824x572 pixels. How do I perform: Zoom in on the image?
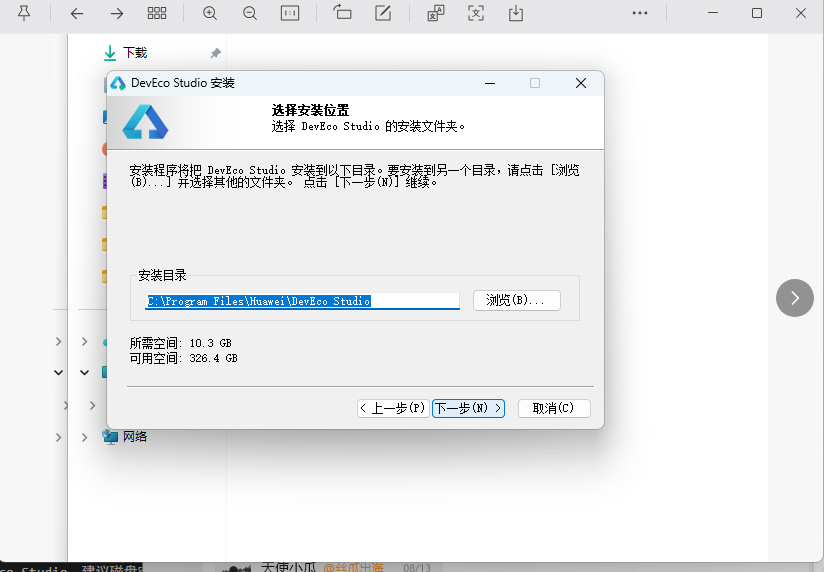coord(210,13)
